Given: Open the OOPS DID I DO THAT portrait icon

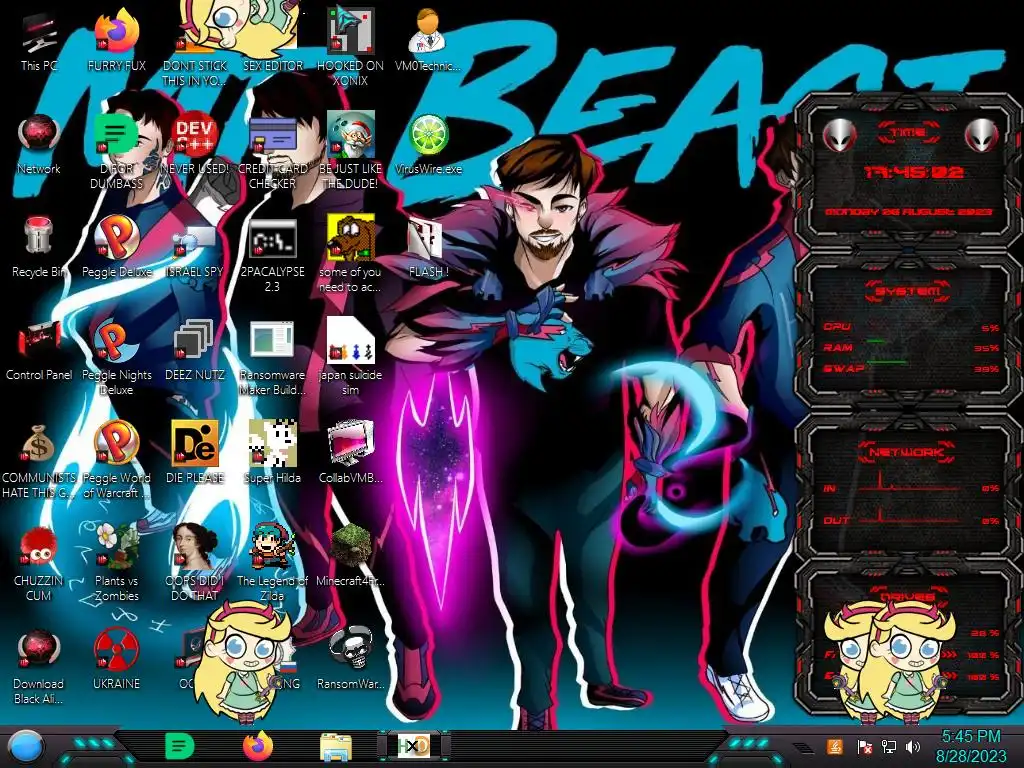Looking at the screenshot, I should coord(195,563).
